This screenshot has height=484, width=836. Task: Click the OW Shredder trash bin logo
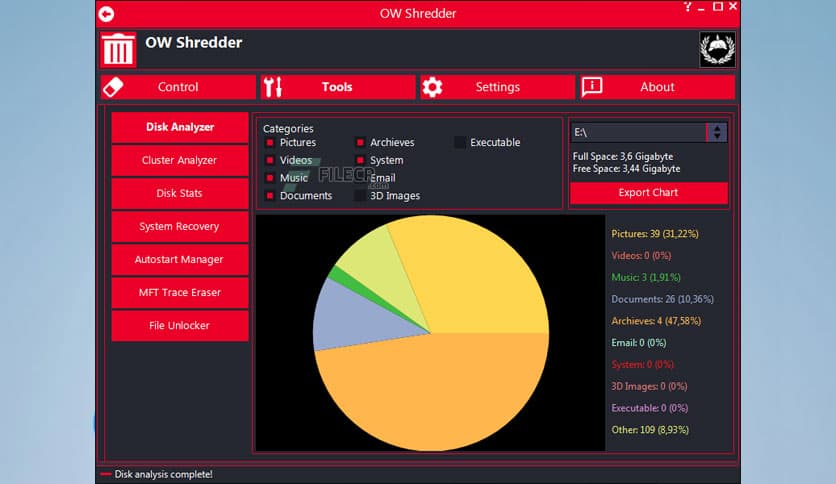pyautogui.click(x=117, y=50)
